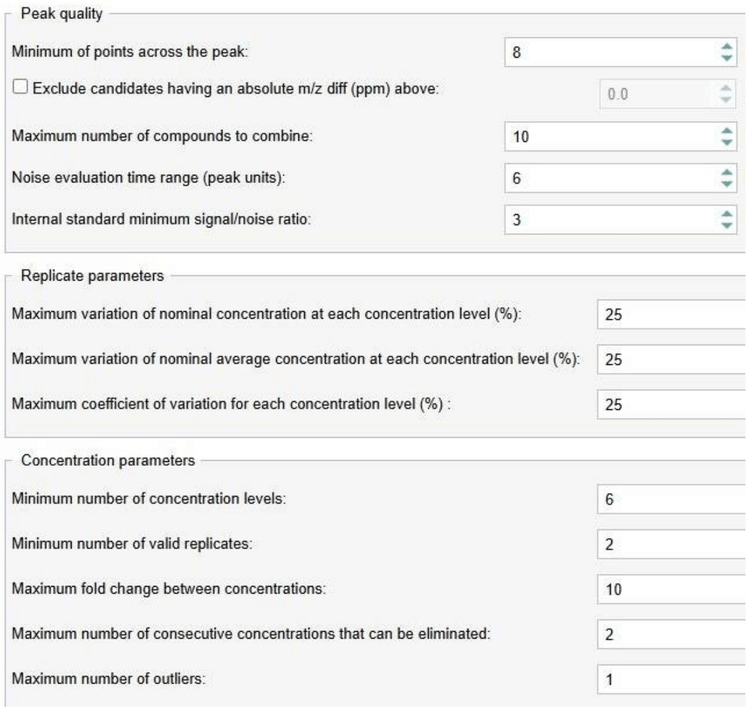
Task: Click the maximum consecutive concentrations eliminated field
Action: click(672, 634)
